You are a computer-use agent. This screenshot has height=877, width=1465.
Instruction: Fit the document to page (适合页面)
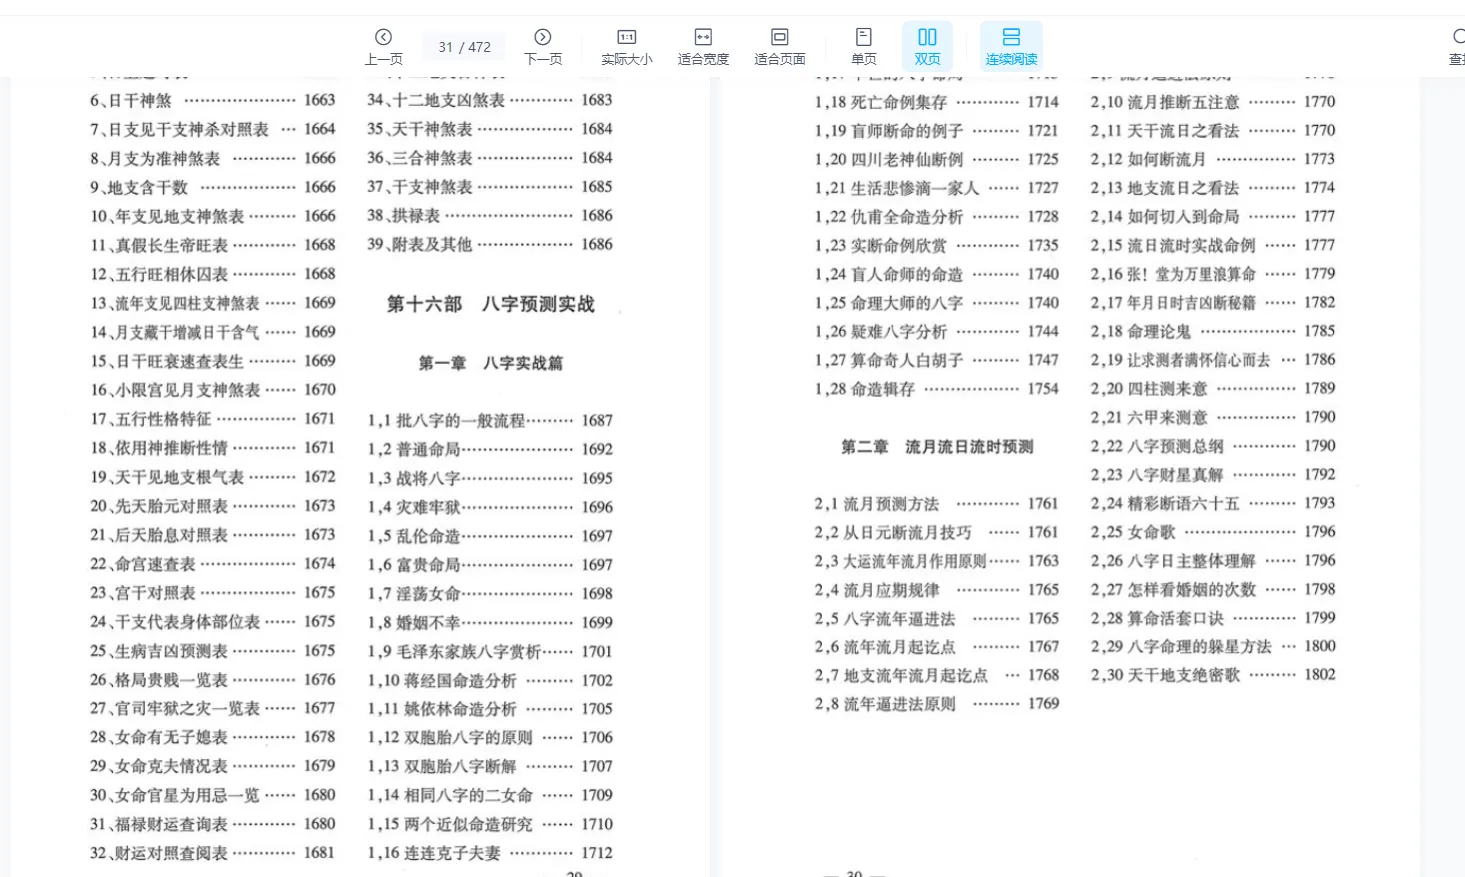coord(779,45)
